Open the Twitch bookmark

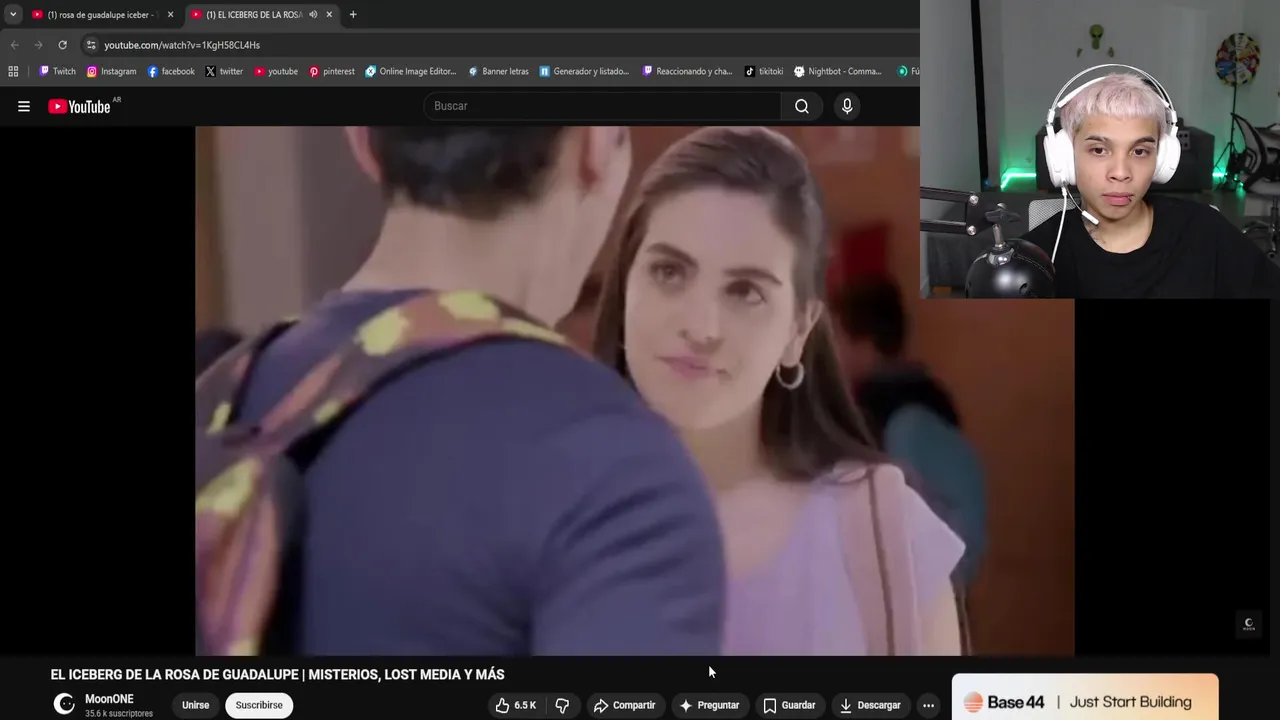tap(57, 71)
